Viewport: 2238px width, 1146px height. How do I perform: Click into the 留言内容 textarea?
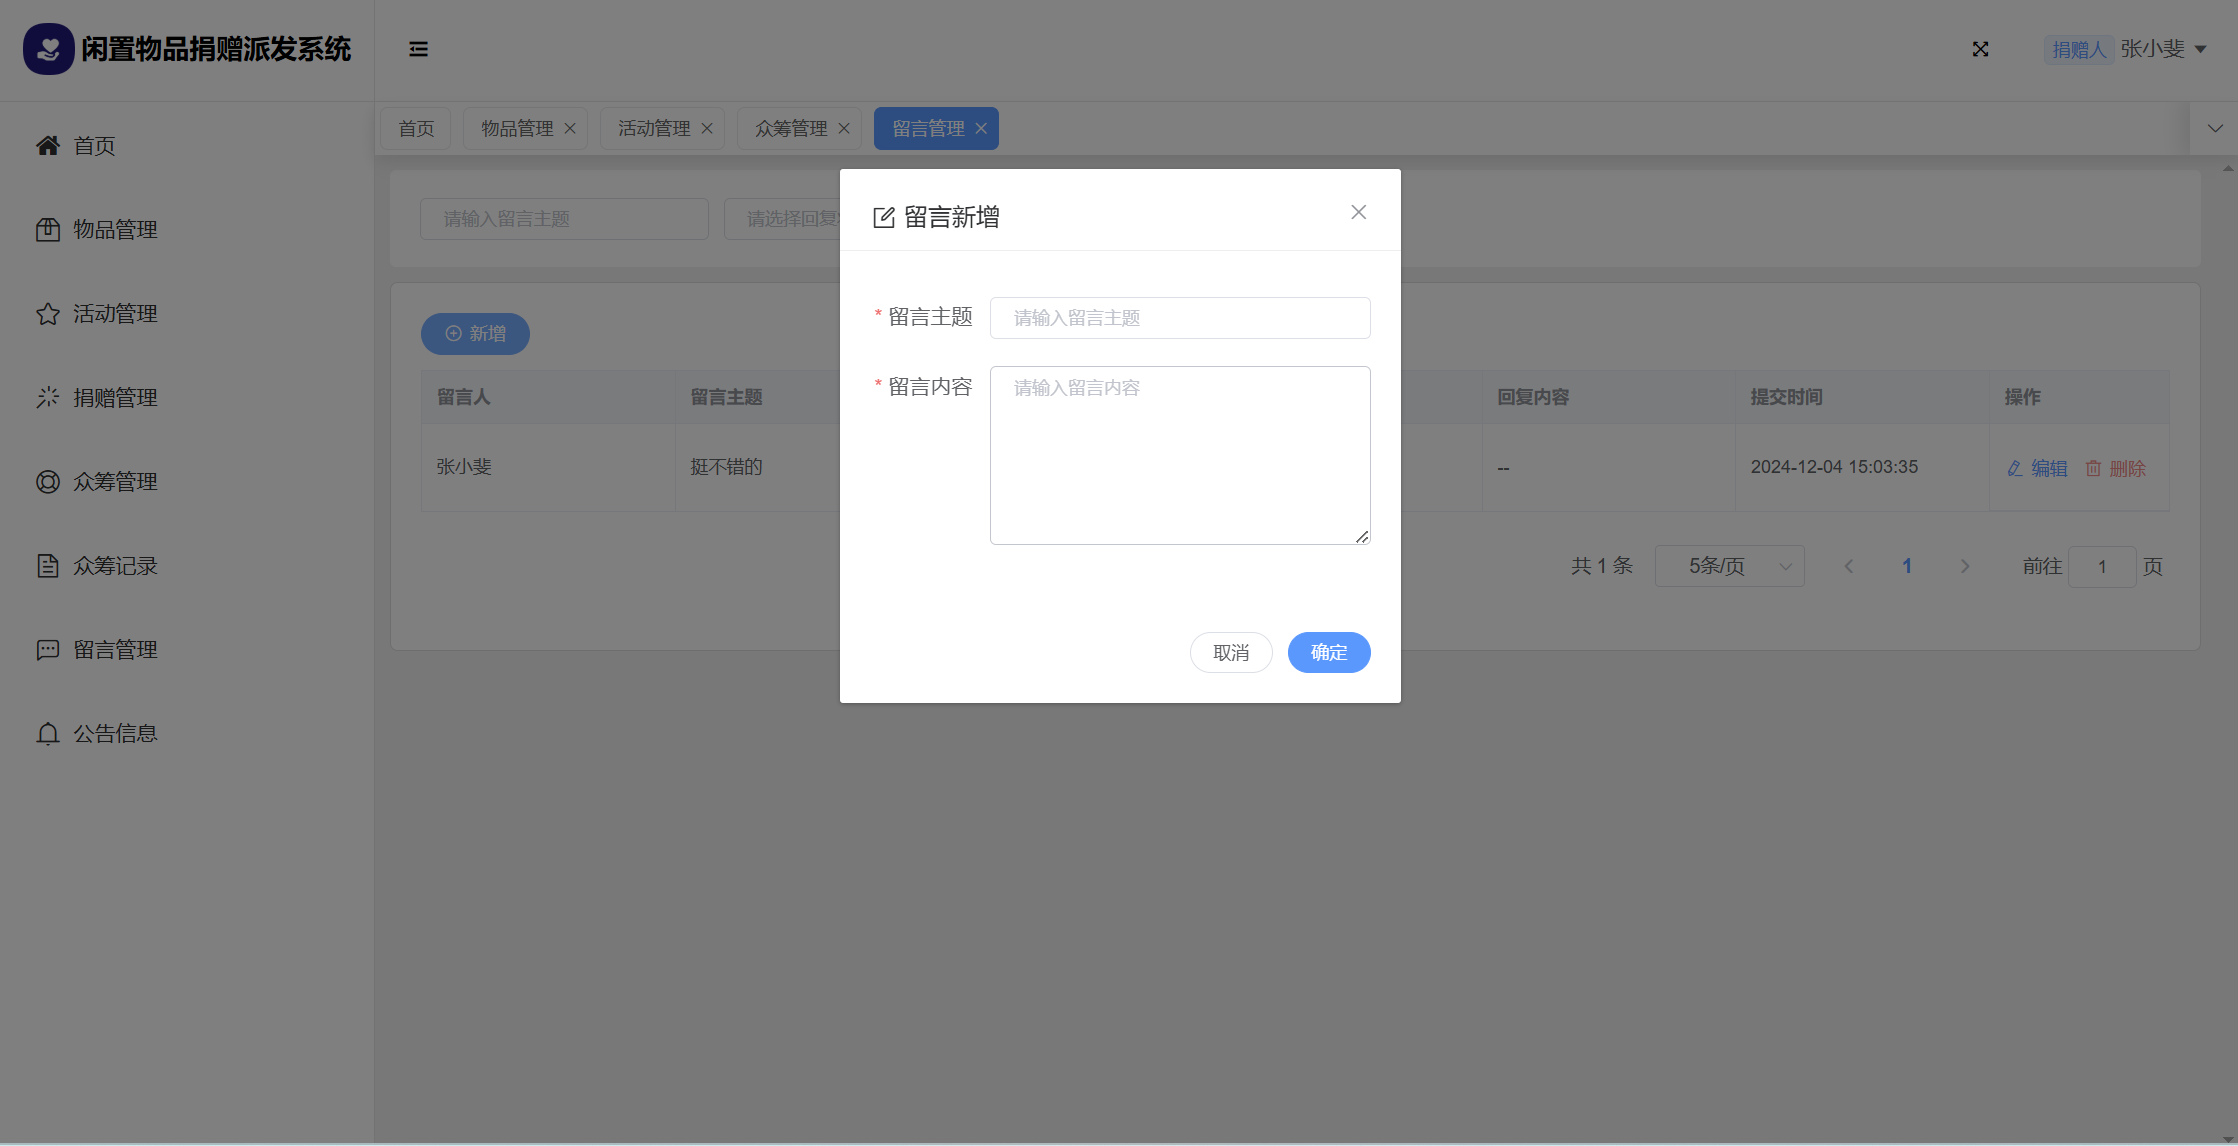tap(1179, 455)
